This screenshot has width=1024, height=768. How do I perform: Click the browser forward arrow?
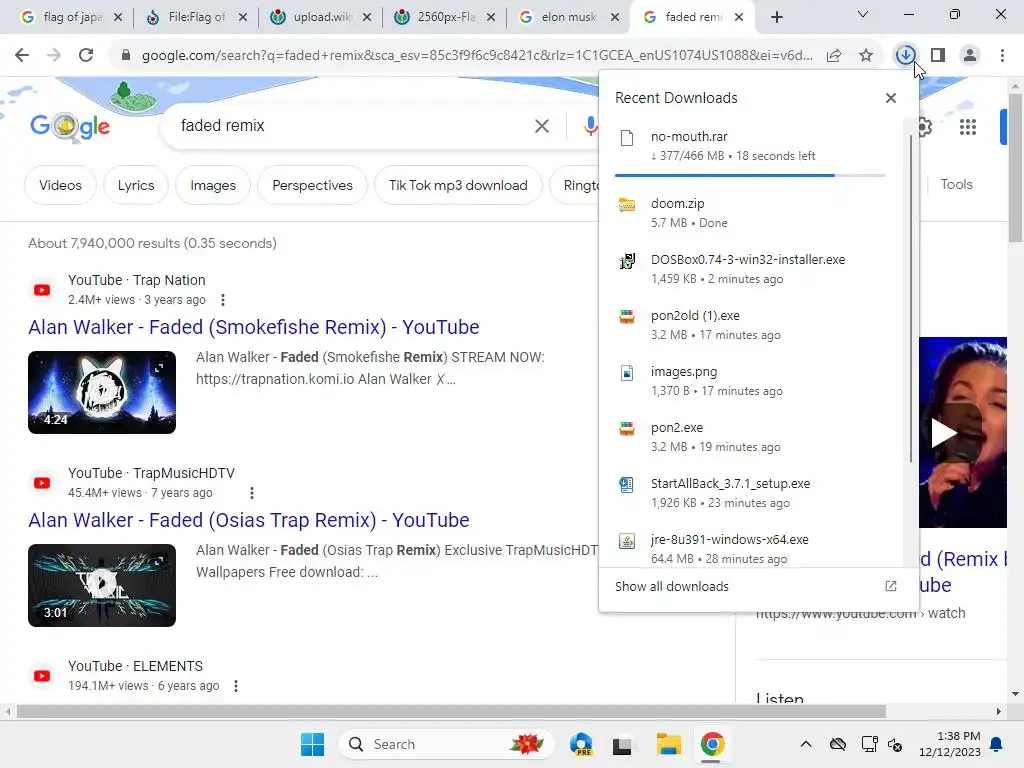tap(54, 55)
